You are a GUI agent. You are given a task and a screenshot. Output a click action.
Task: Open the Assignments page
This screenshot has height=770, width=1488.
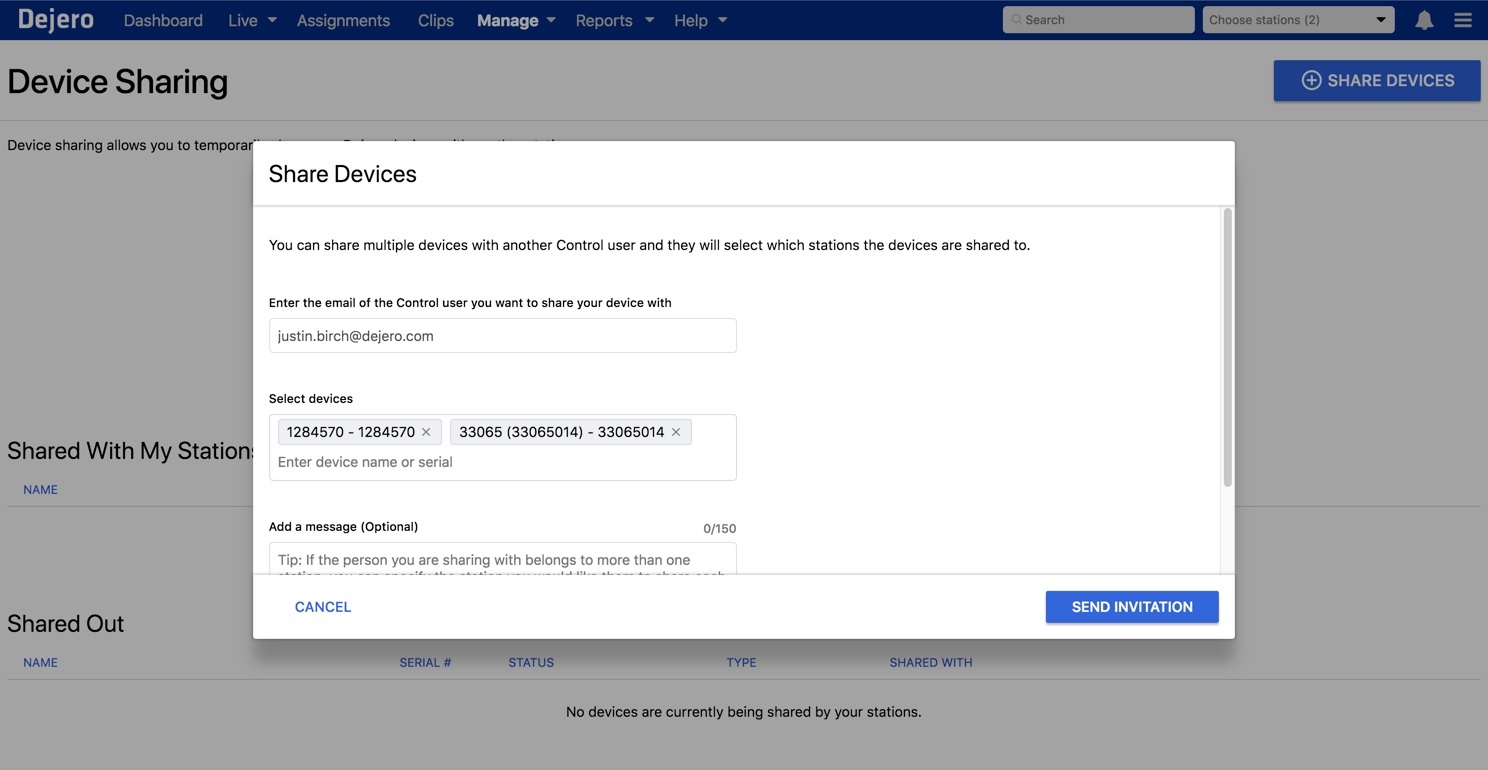tap(343, 20)
